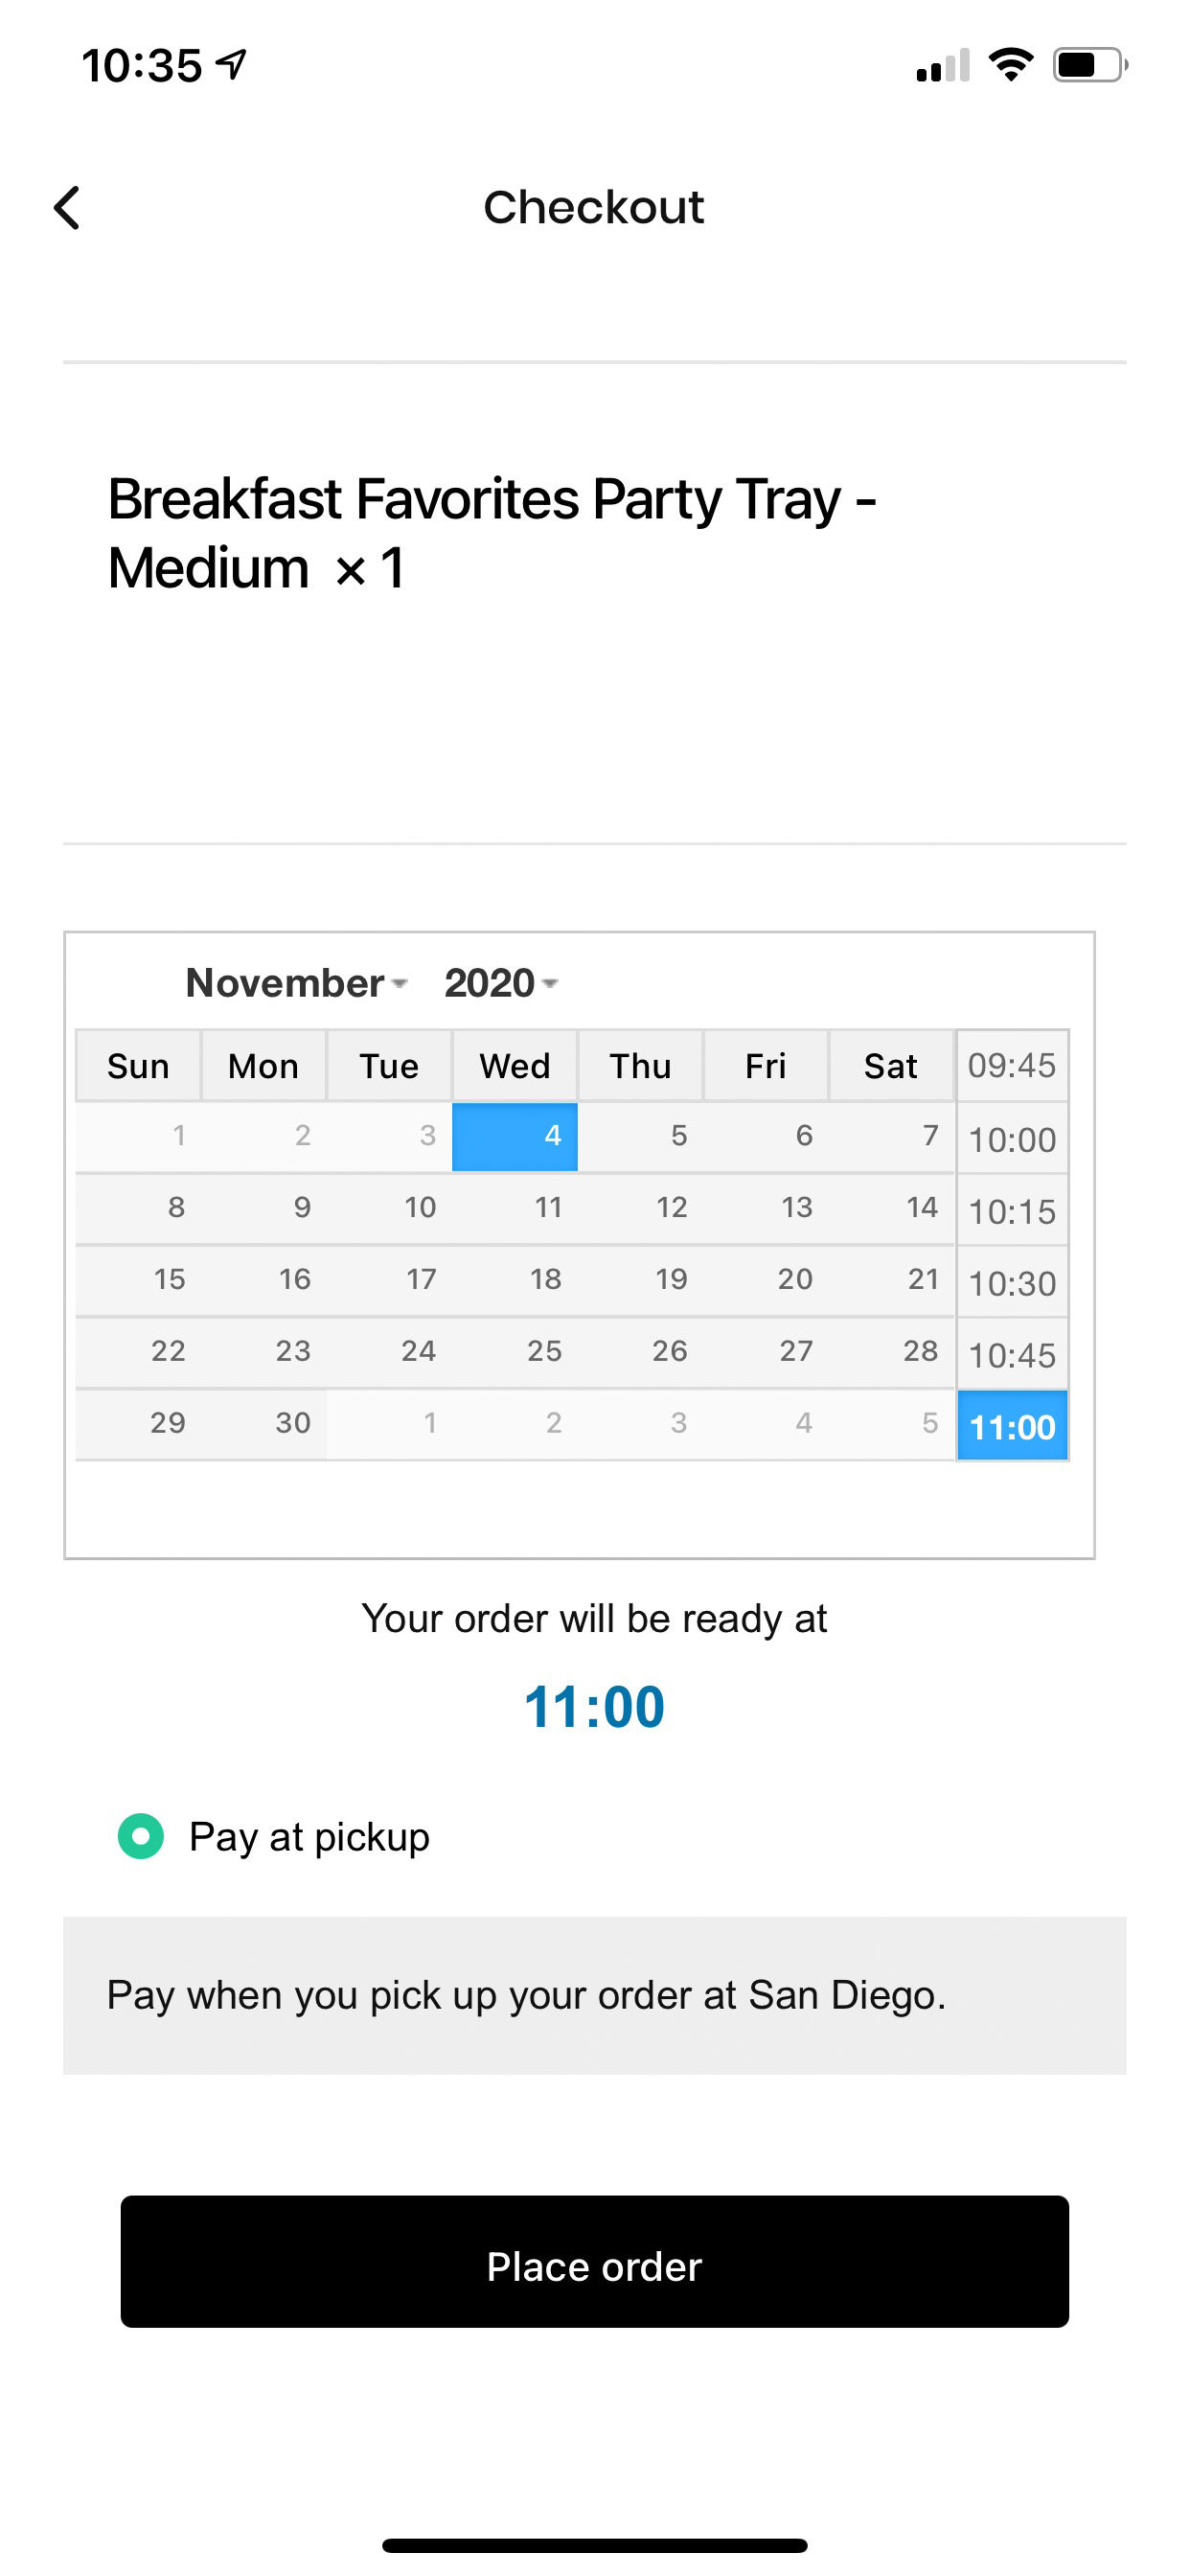Select highlighted date 4 on the calendar
1190x2576 pixels.
(x=515, y=1136)
